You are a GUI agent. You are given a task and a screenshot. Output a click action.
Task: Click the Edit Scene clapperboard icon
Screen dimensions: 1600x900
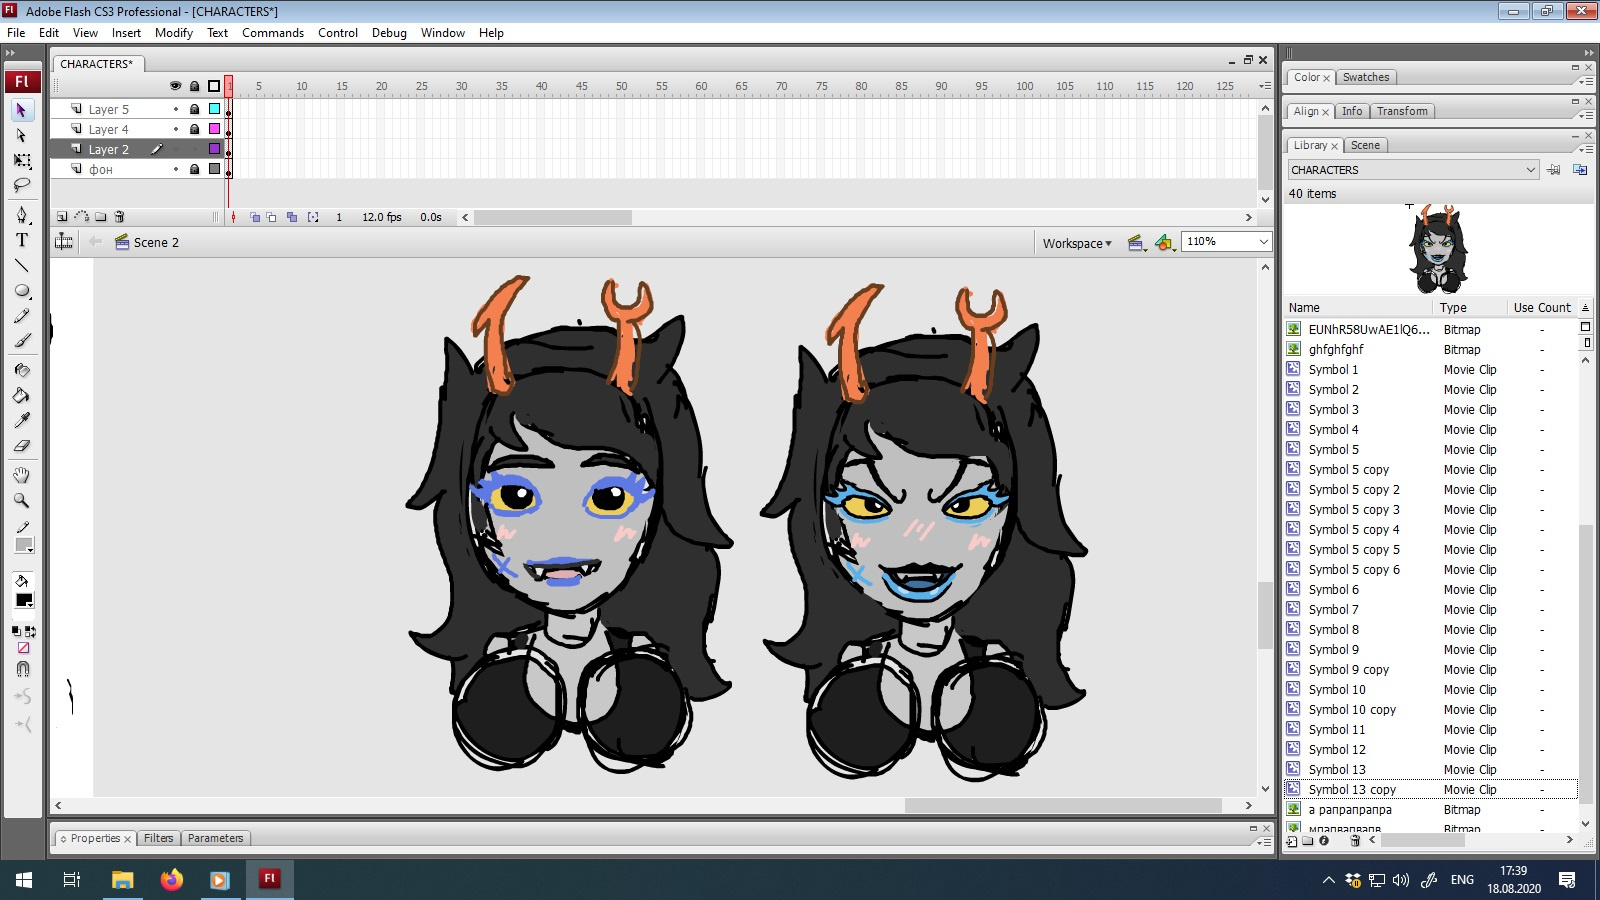(x=1135, y=243)
